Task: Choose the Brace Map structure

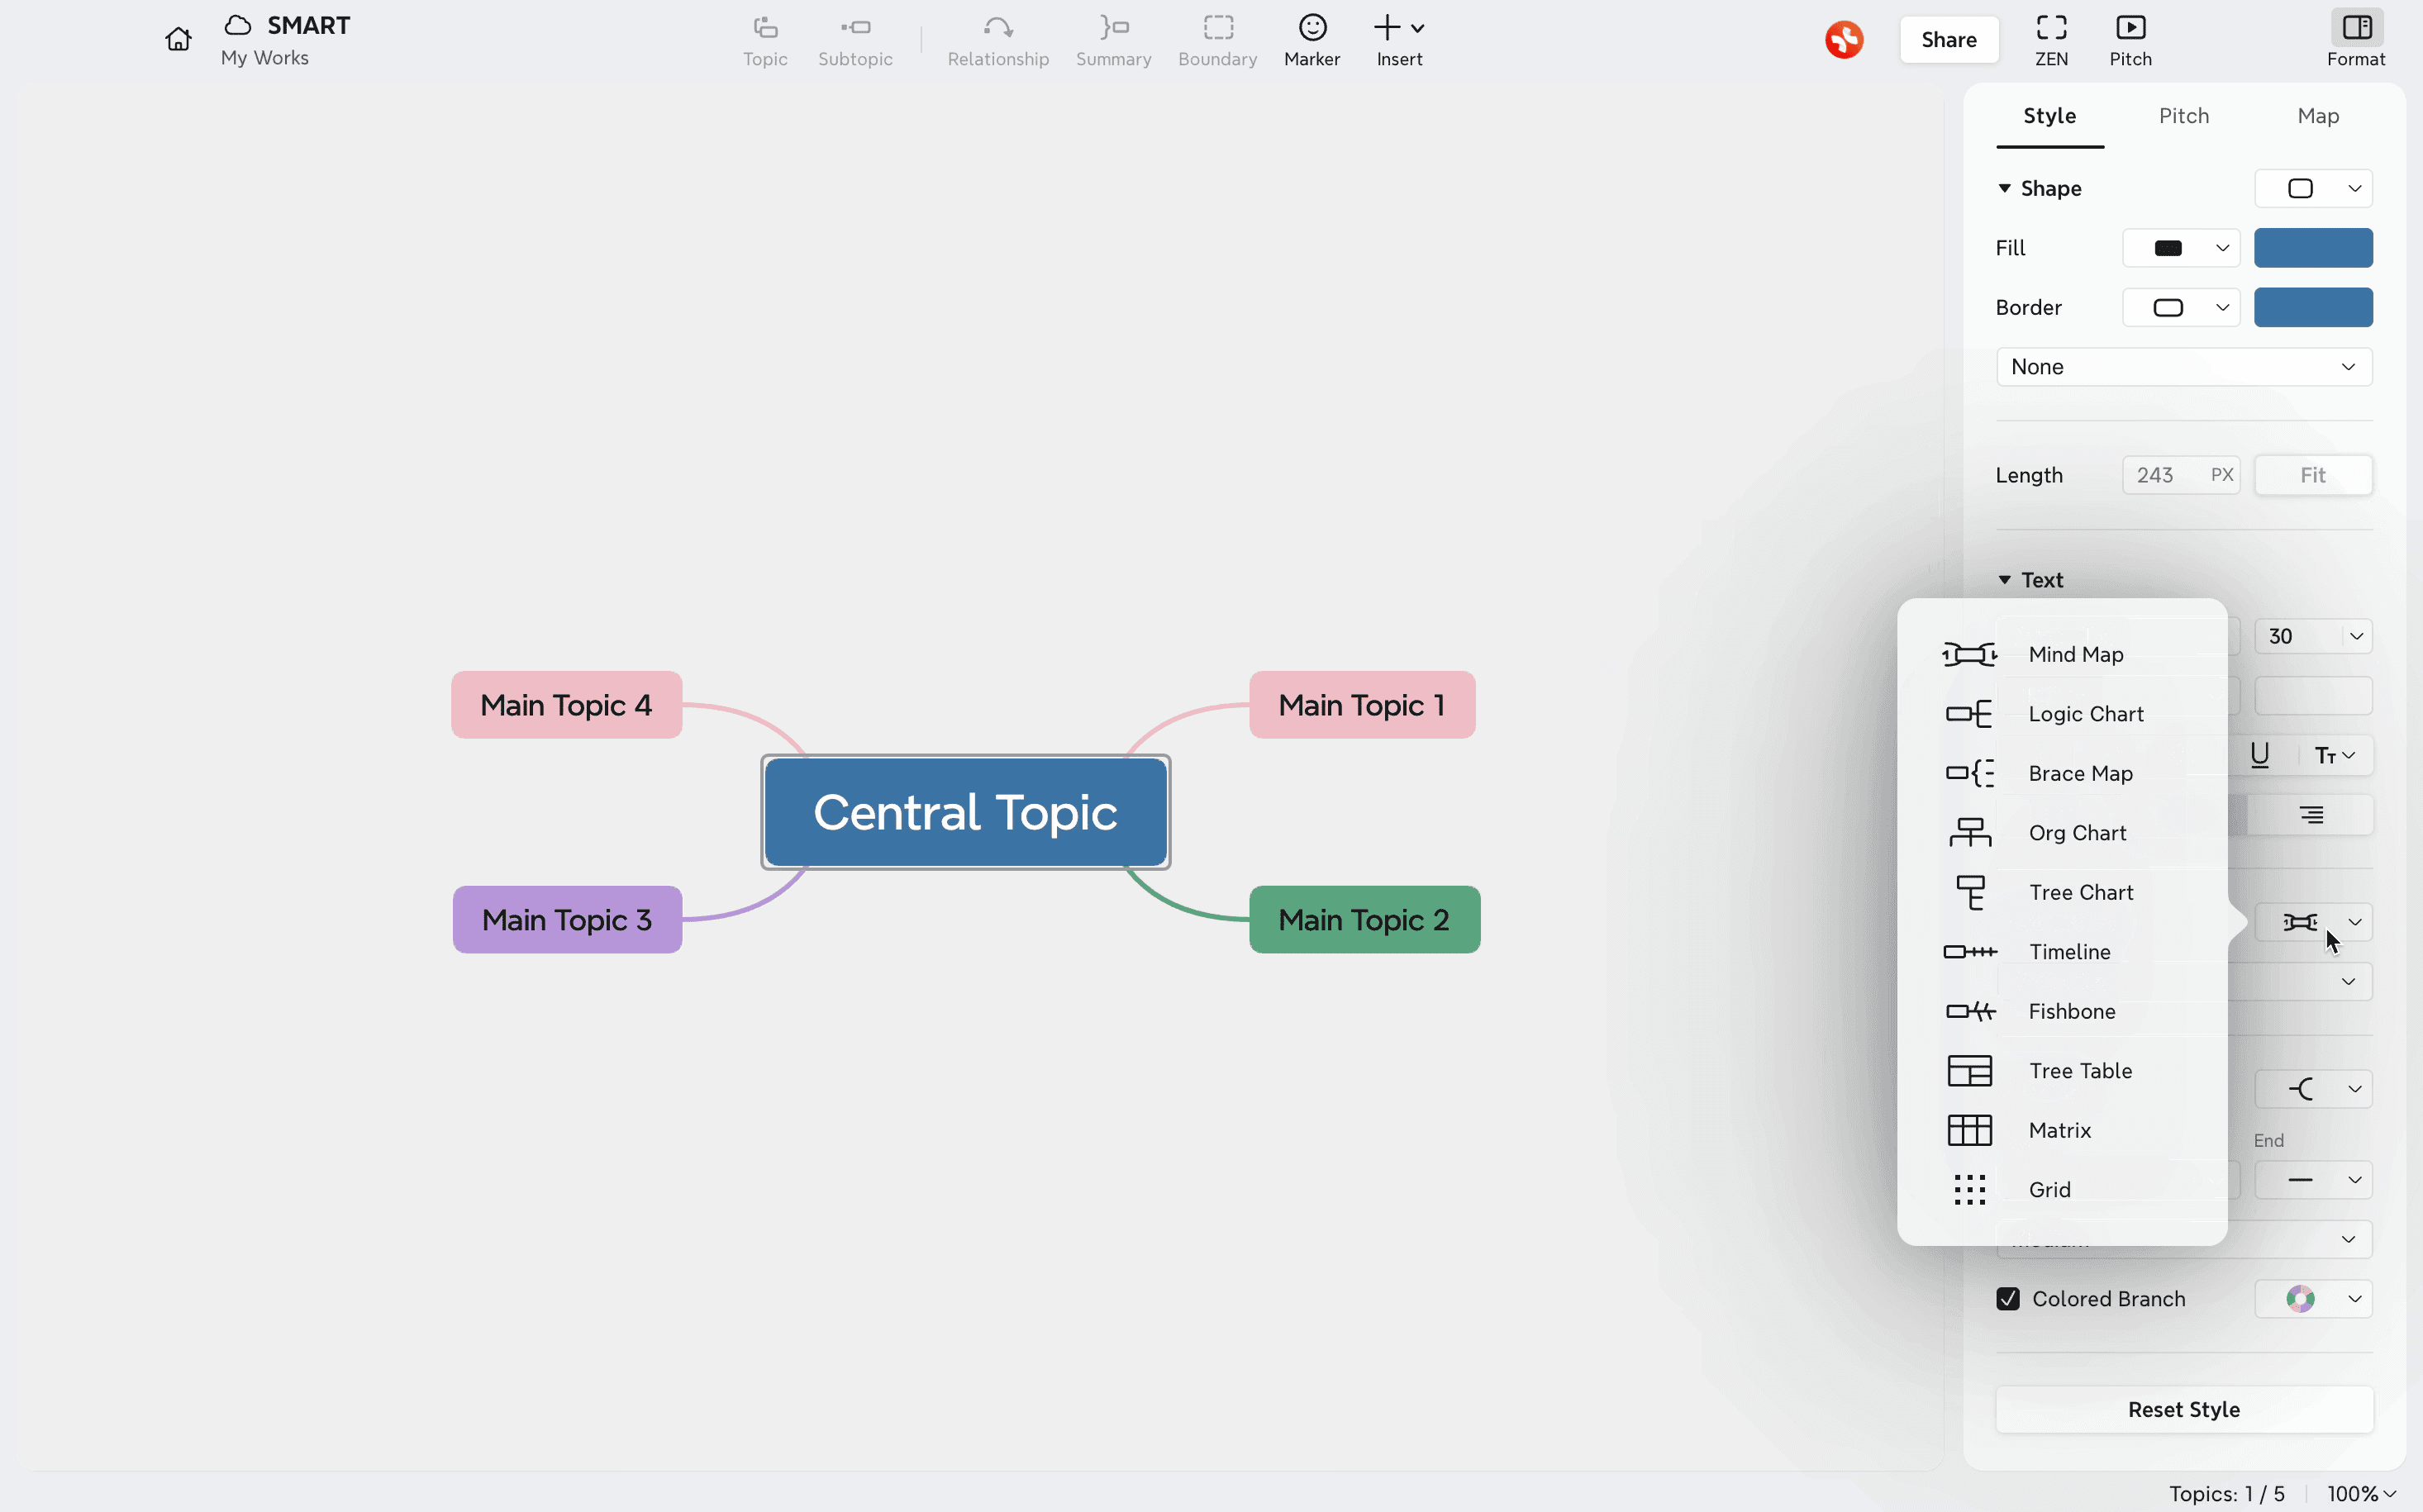Action: 2062,773
